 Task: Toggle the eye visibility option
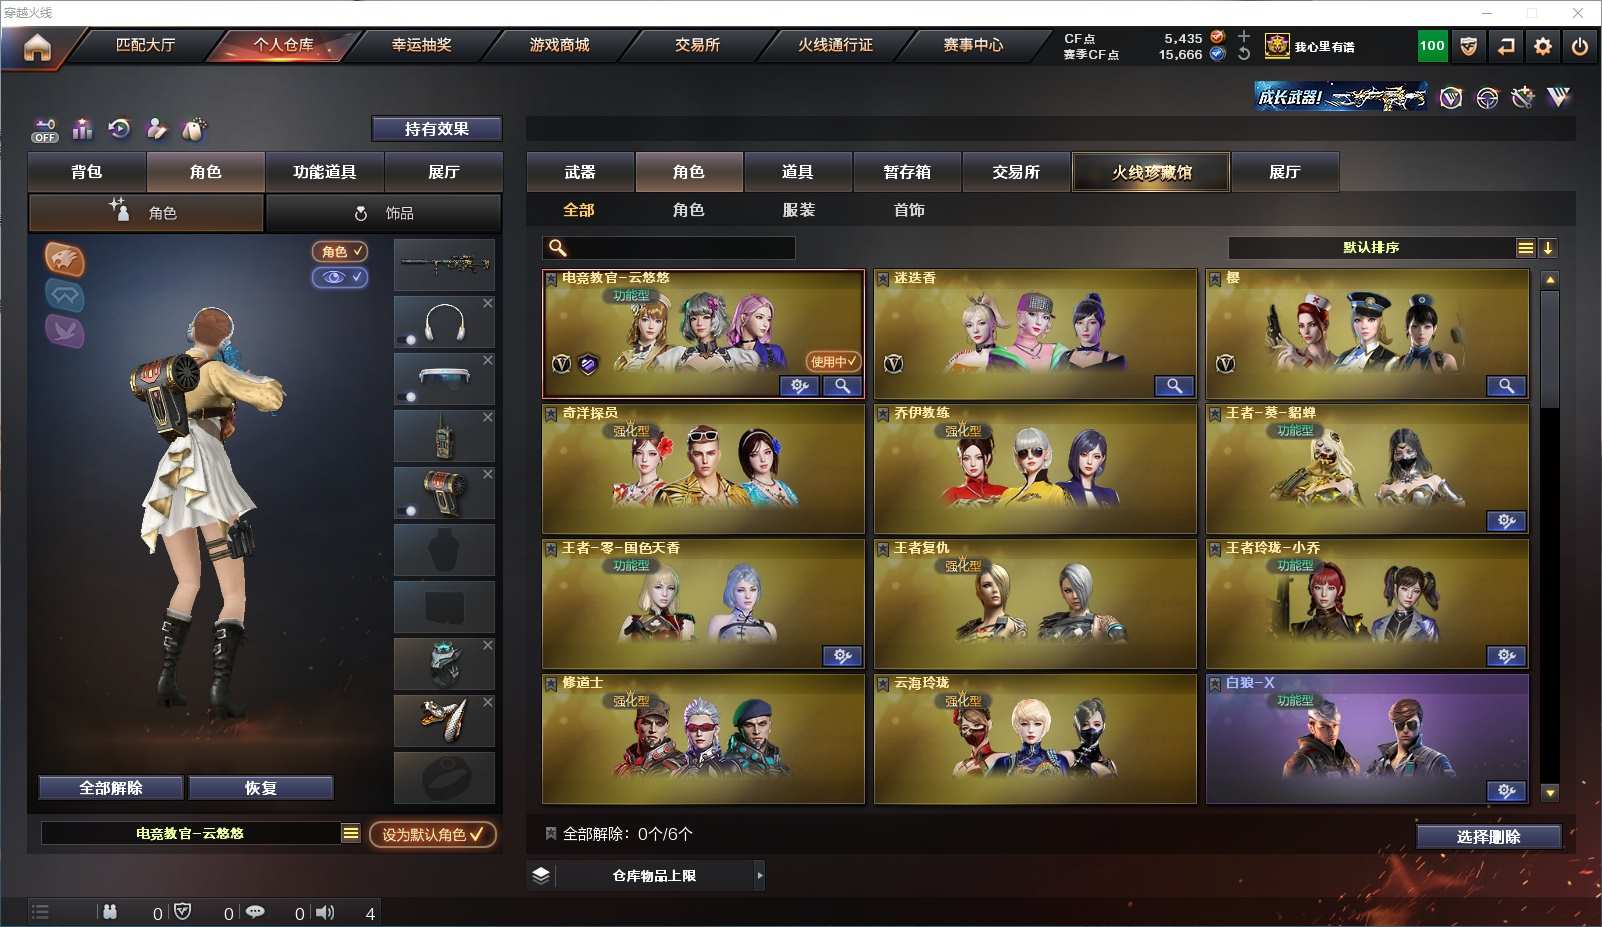click(340, 277)
